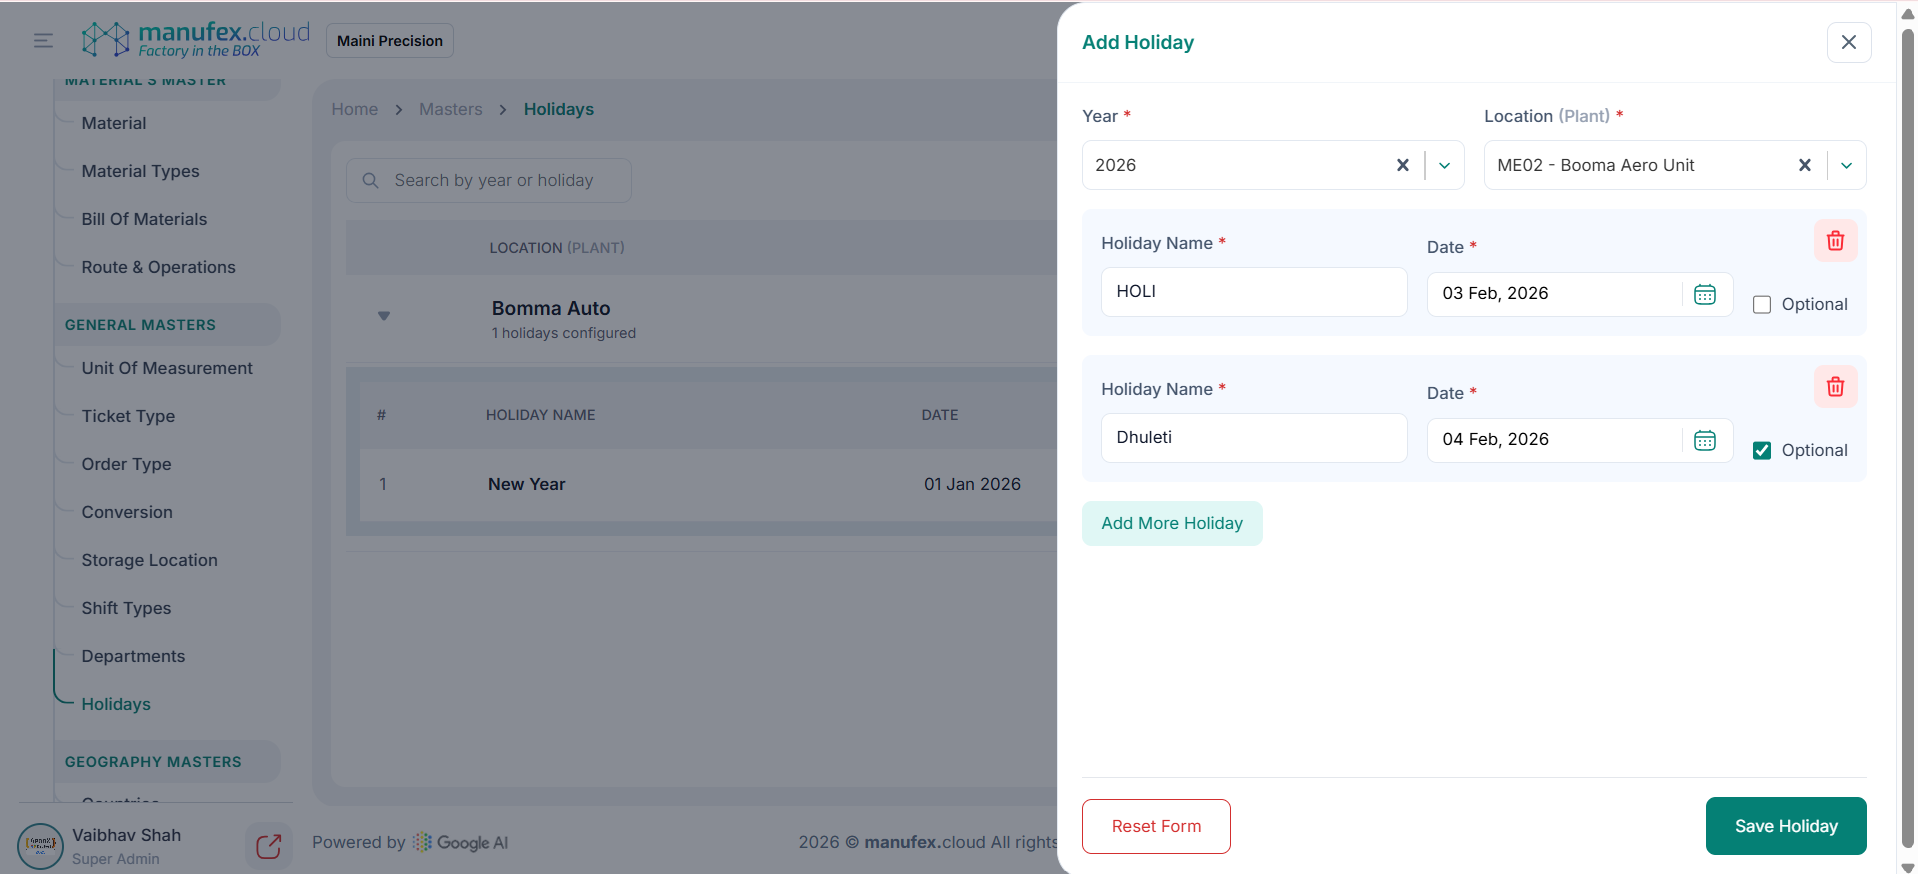This screenshot has width=1918, height=874.
Task: Go to Departments in the sidebar
Action: [133, 656]
